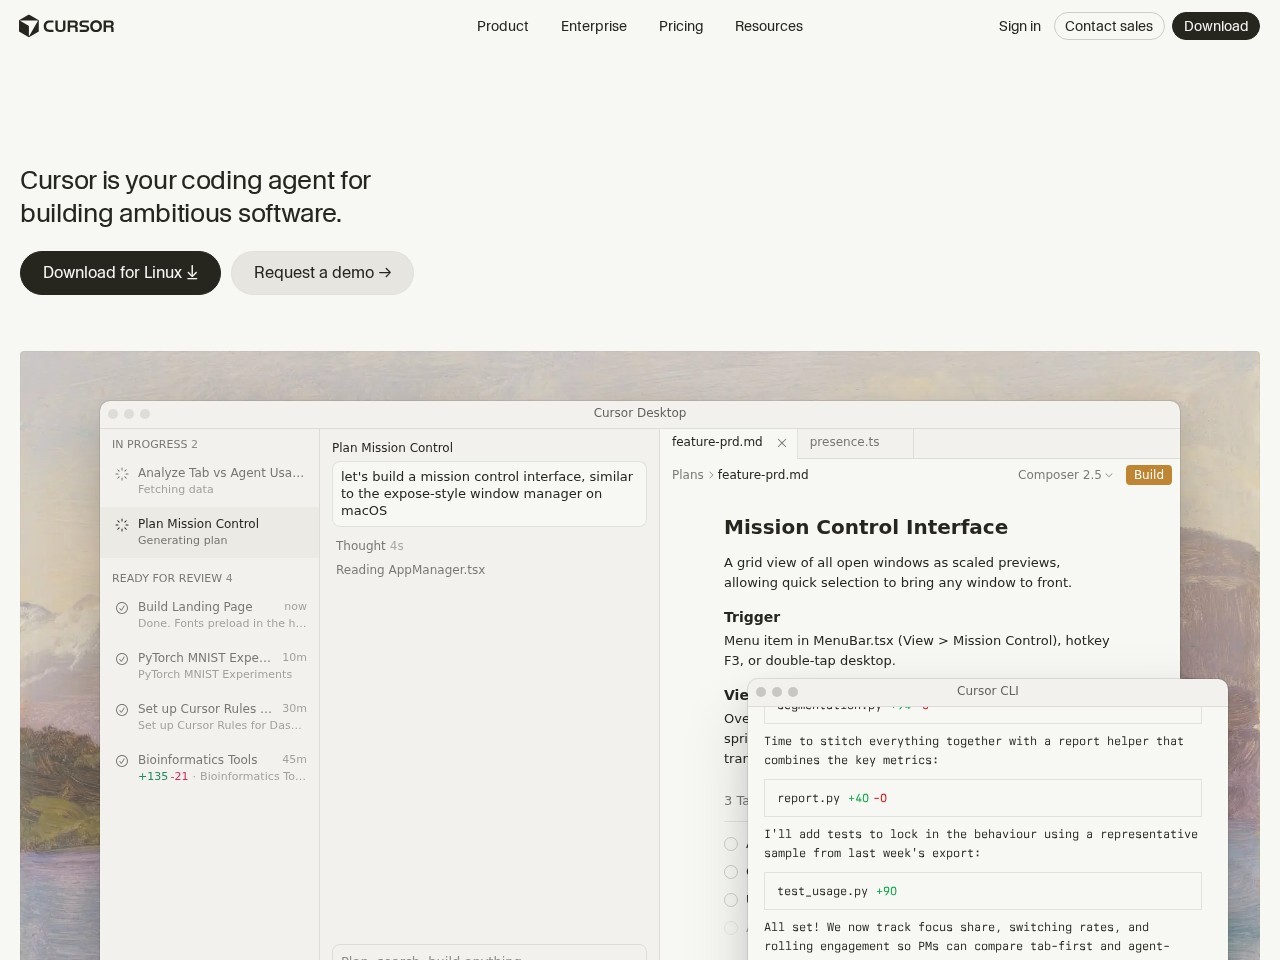Image resolution: width=1280 pixels, height=960 pixels.
Task: Click Request a demo
Action: [322, 273]
